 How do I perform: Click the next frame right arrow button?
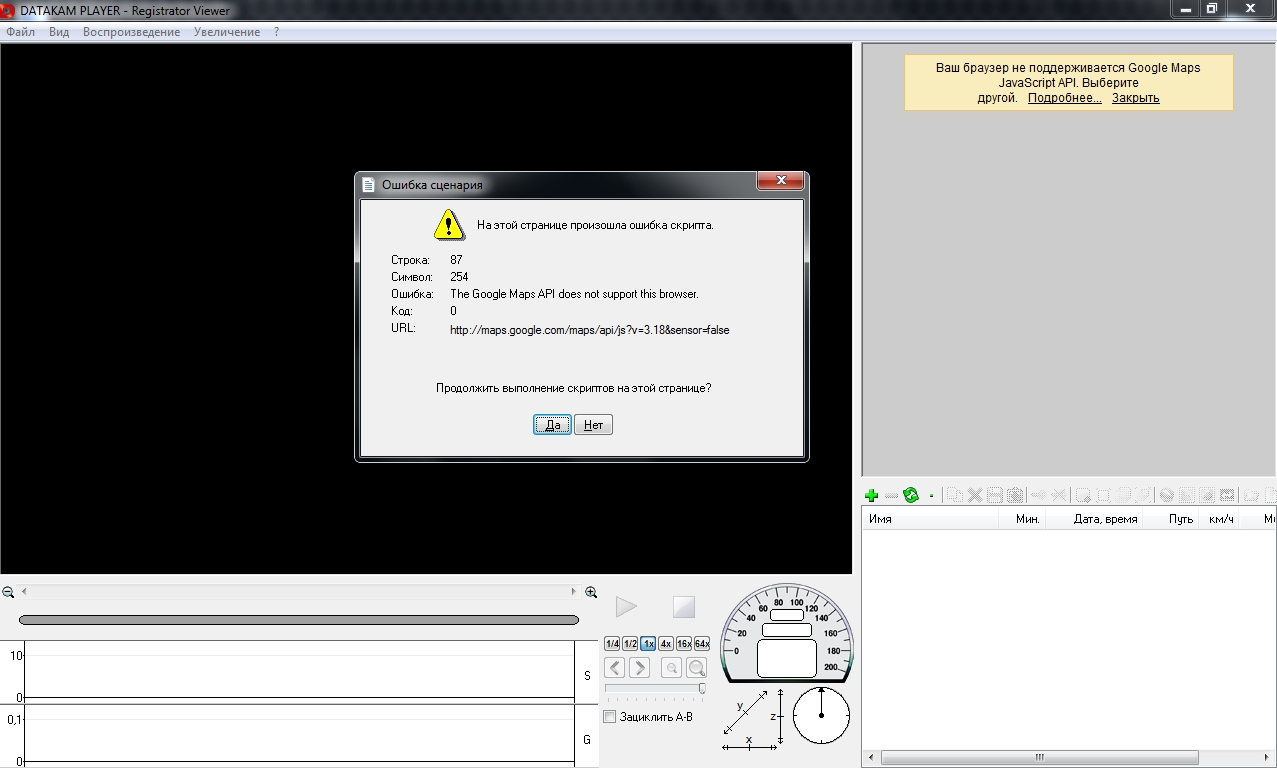pos(639,668)
